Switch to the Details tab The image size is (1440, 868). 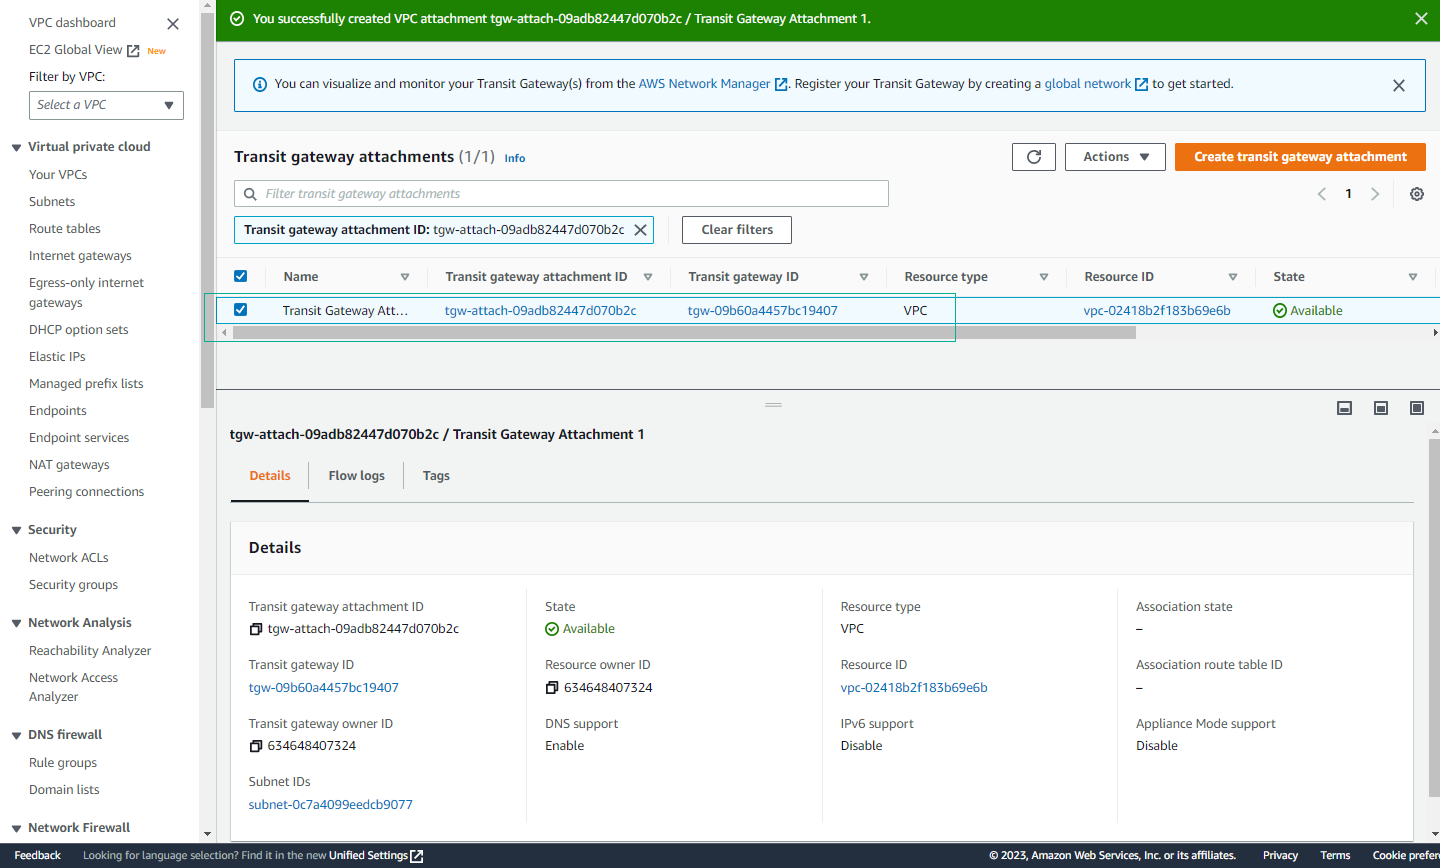click(x=270, y=476)
